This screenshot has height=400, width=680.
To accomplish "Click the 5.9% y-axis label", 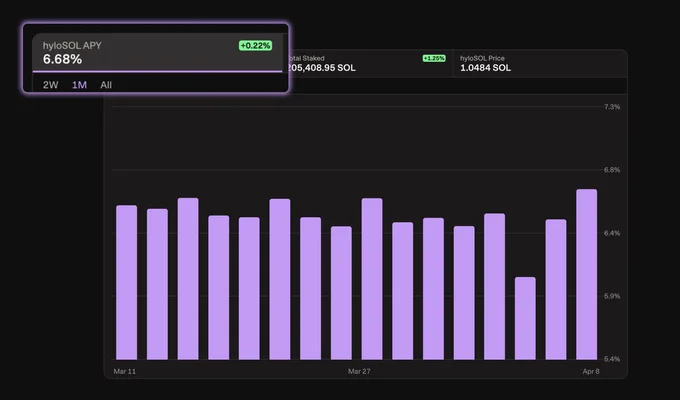I will click(612, 296).
